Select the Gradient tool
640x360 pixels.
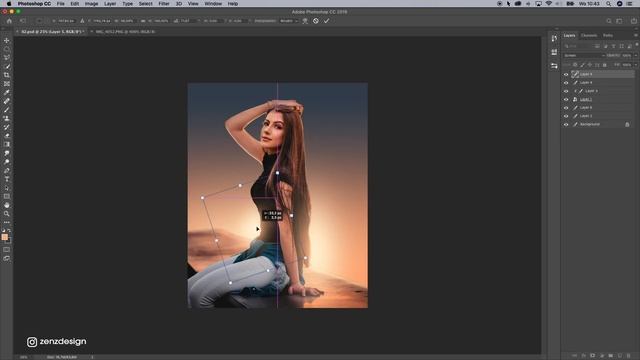[7, 144]
